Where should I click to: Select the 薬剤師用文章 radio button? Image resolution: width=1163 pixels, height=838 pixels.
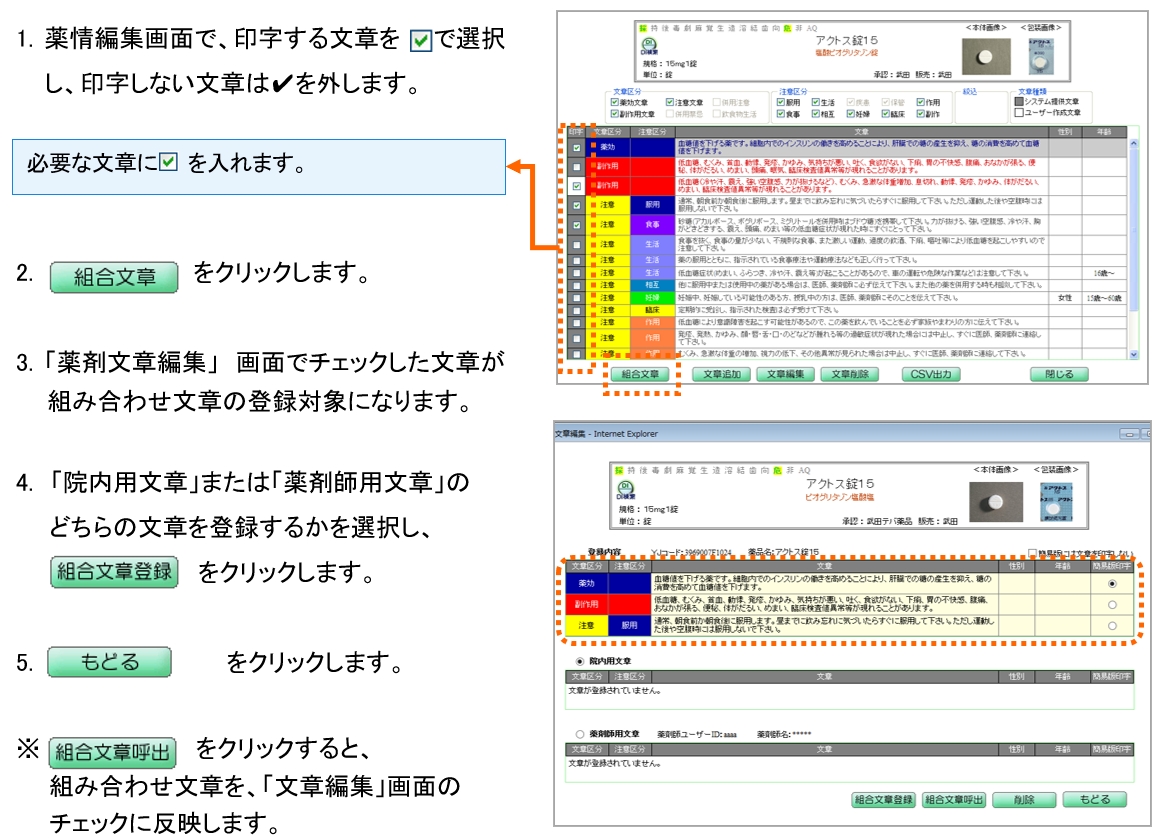click(x=581, y=733)
